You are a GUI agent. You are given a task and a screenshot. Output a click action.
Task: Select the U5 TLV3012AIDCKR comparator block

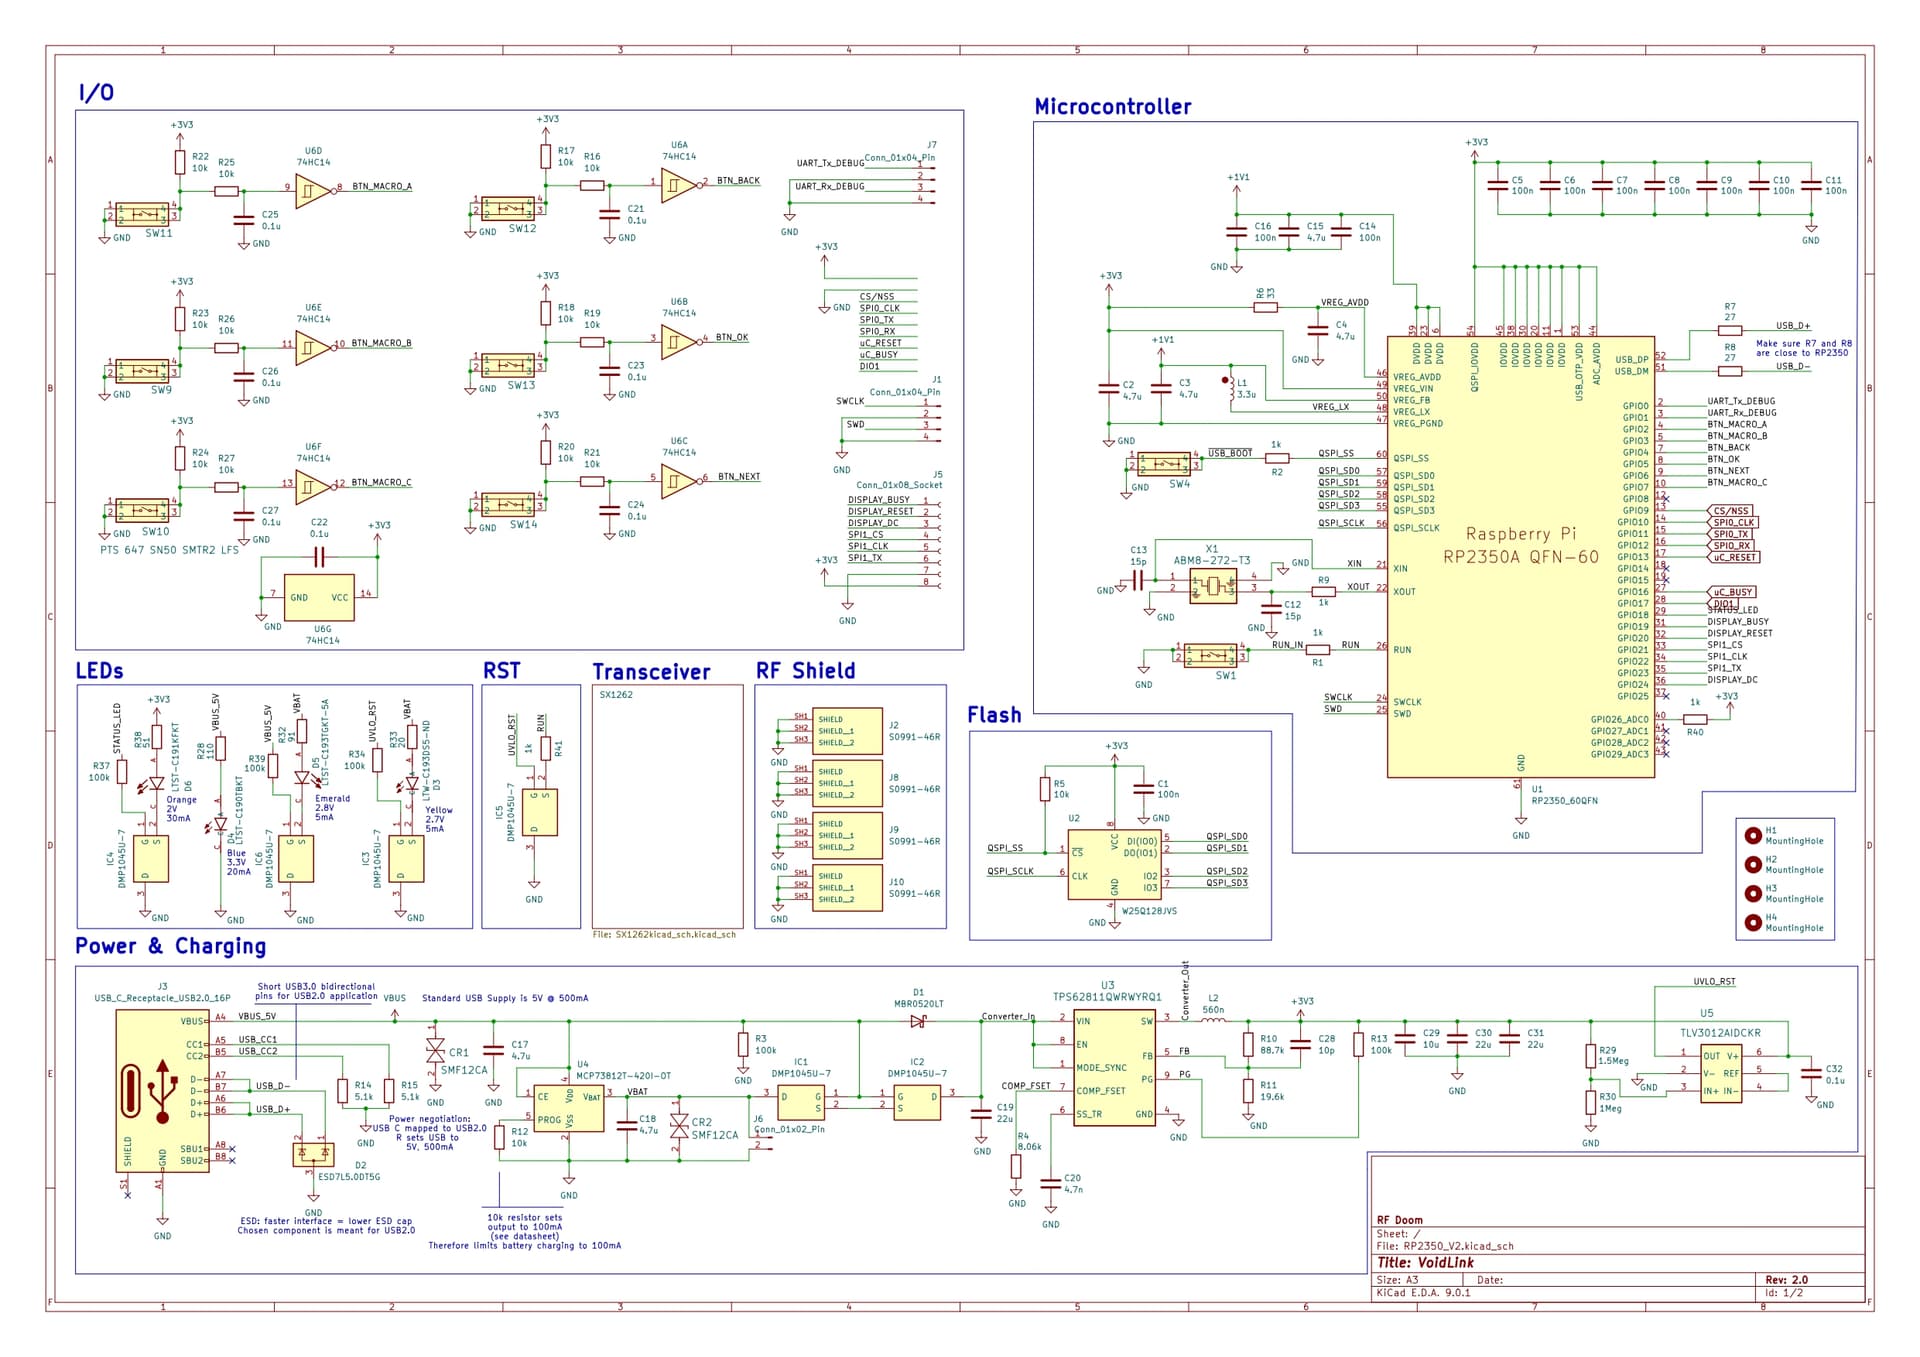1720,1075
